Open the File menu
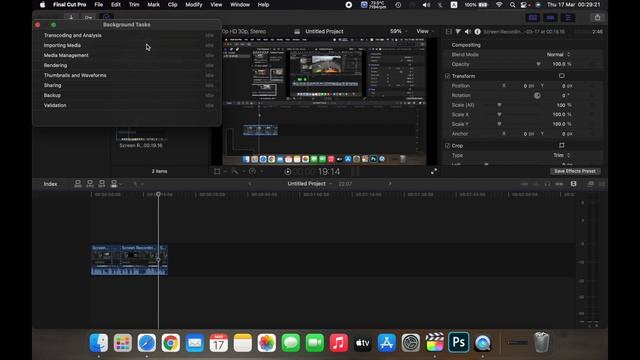 pos(99,5)
